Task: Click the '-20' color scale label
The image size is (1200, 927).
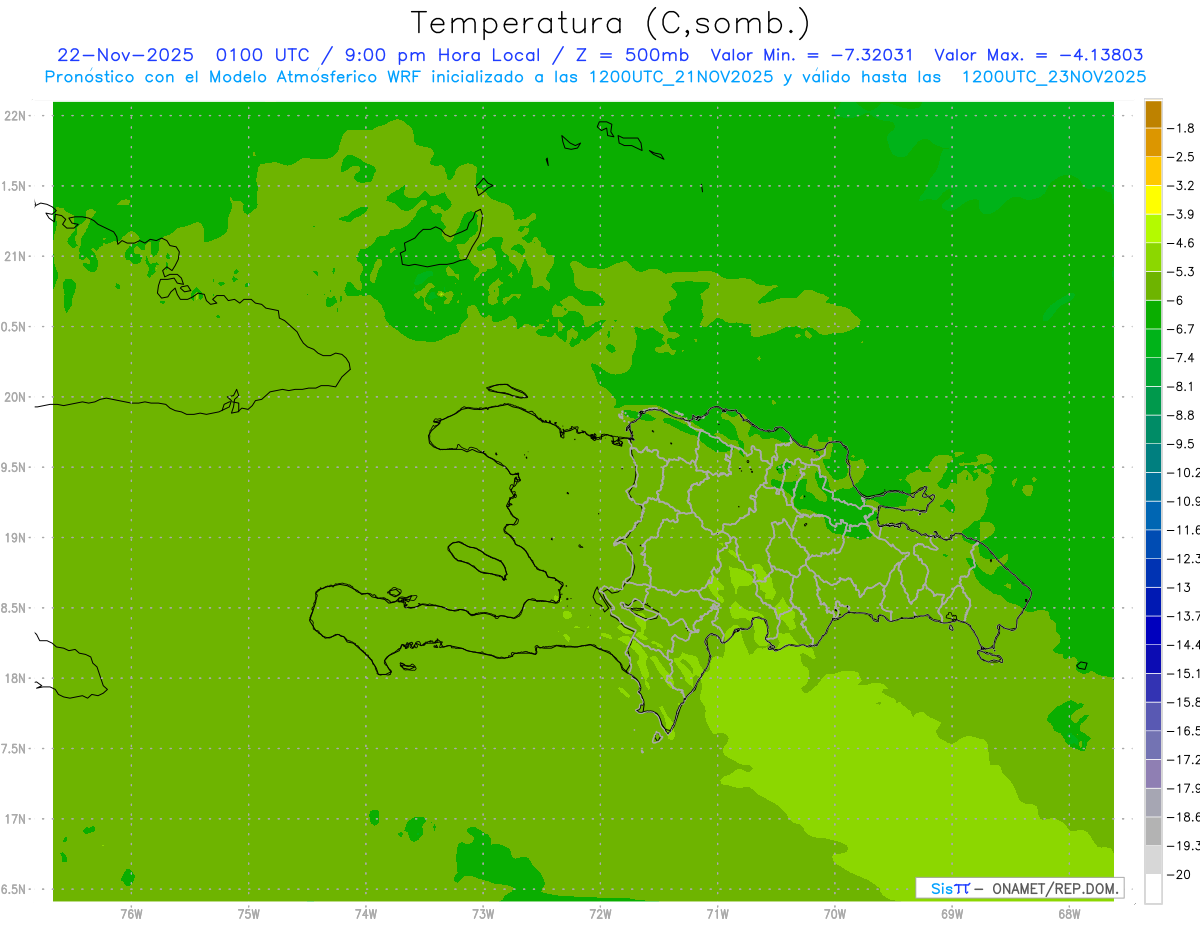Action: tap(1180, 875)
